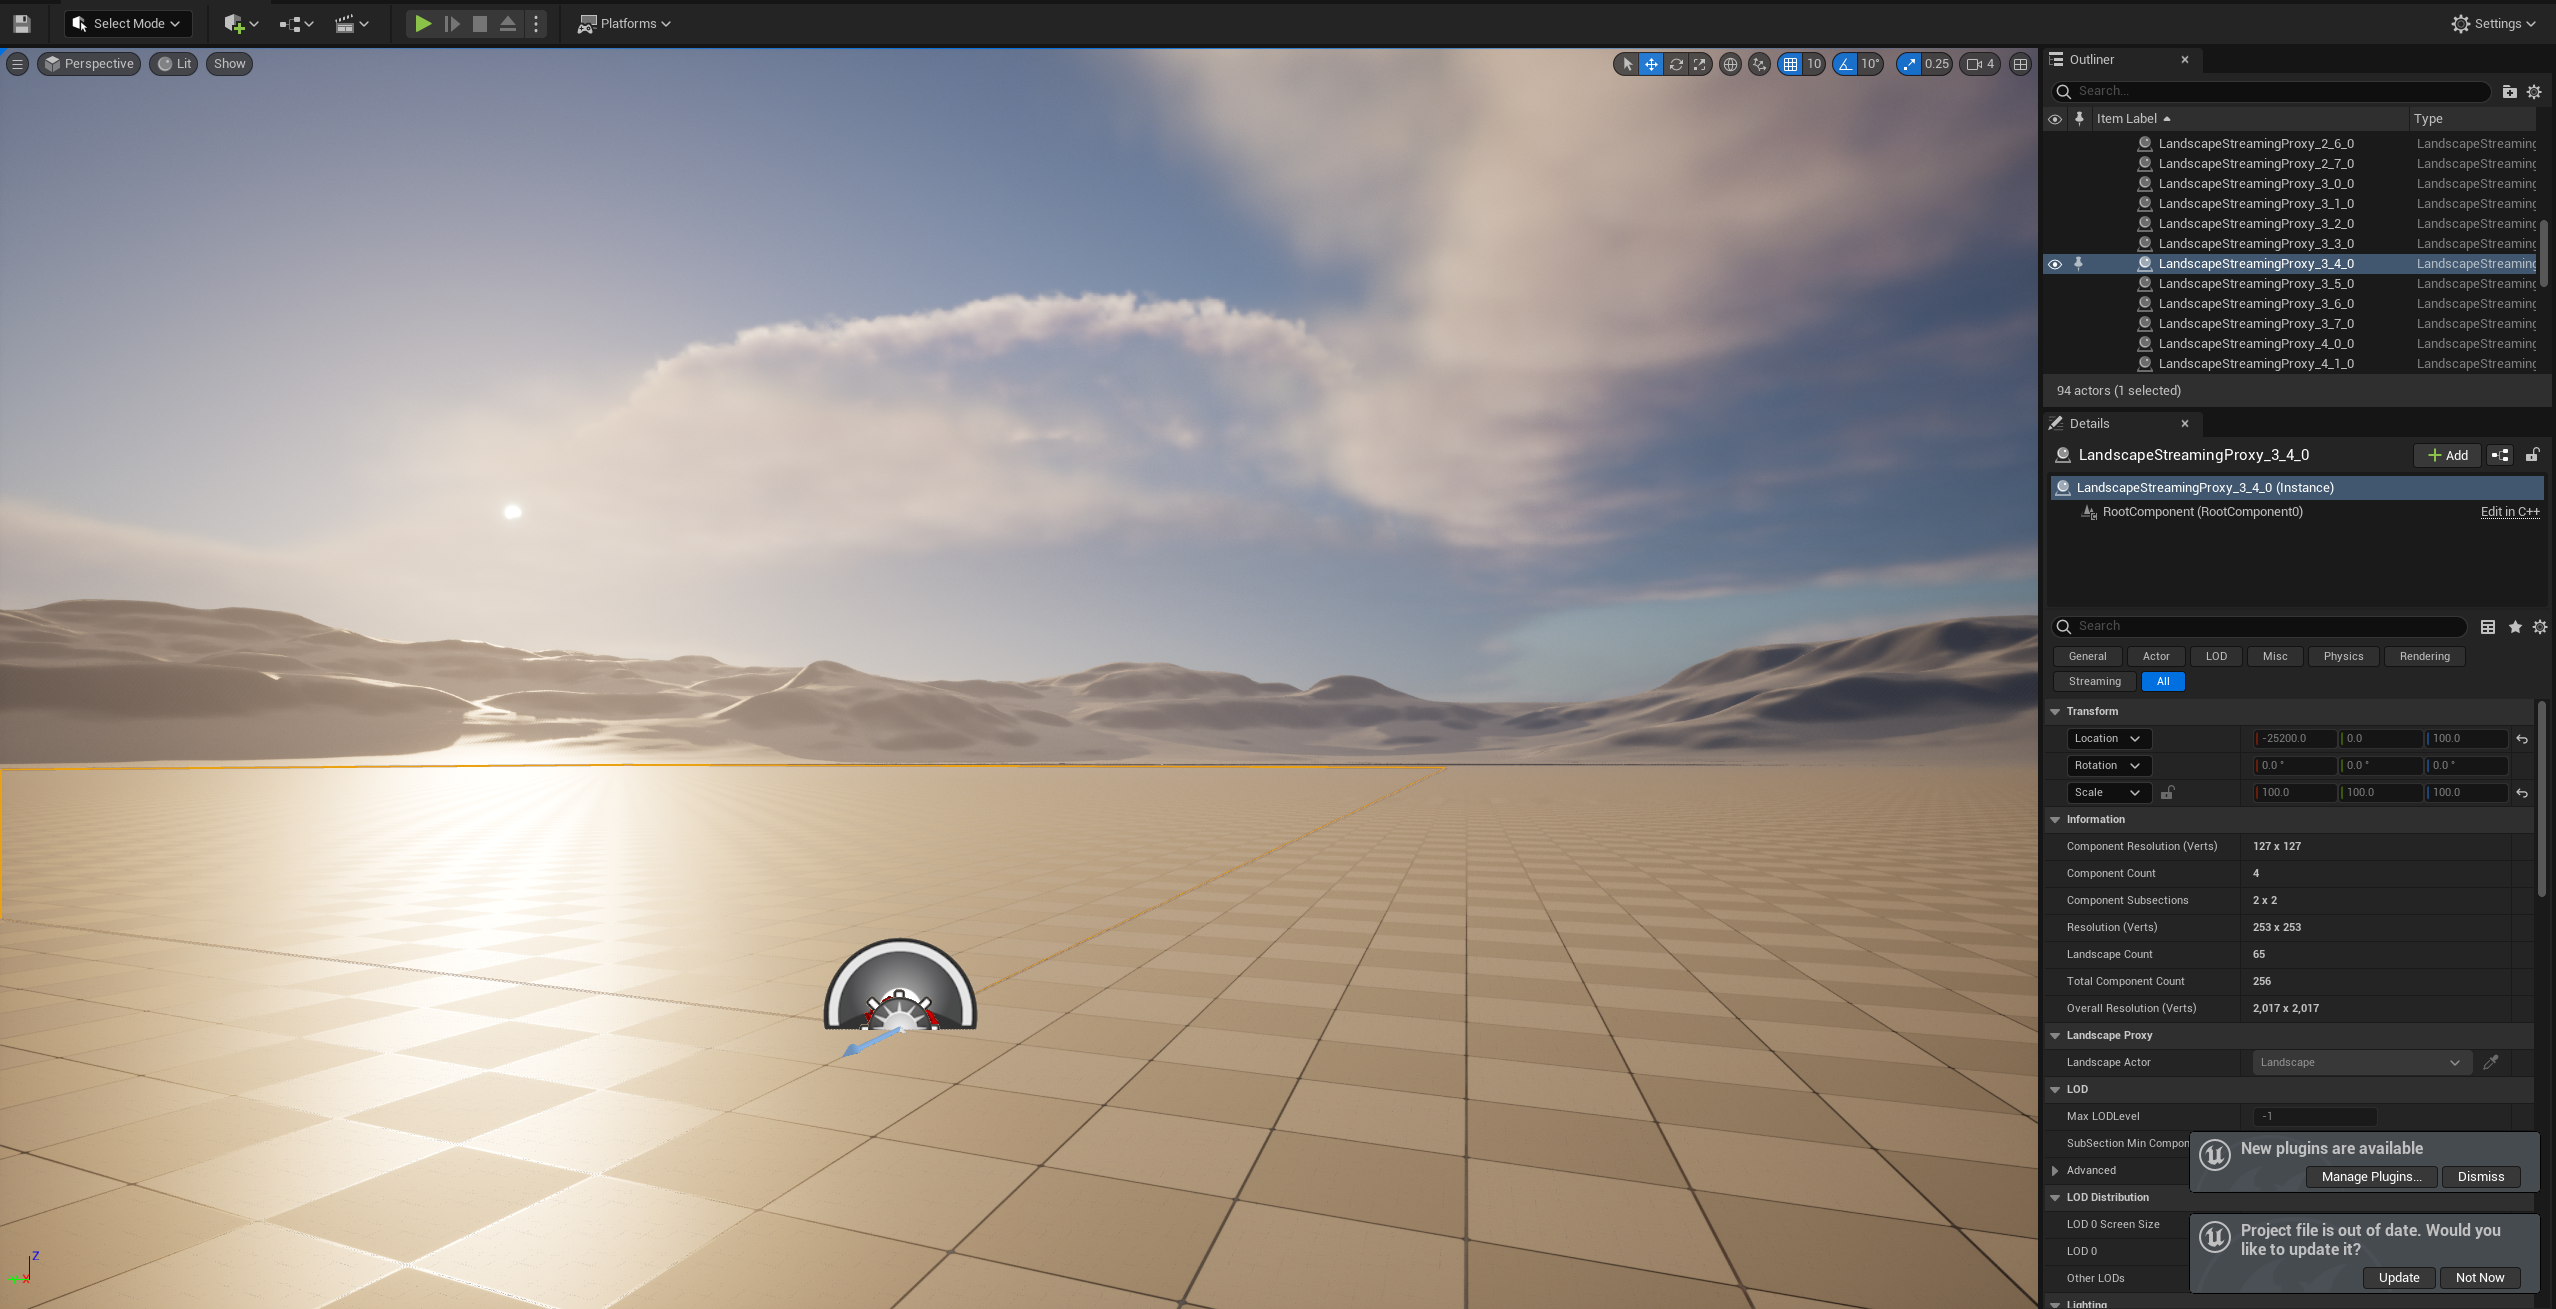
Task: Toggle rotation angle snapping
Action: [1845, 64]
